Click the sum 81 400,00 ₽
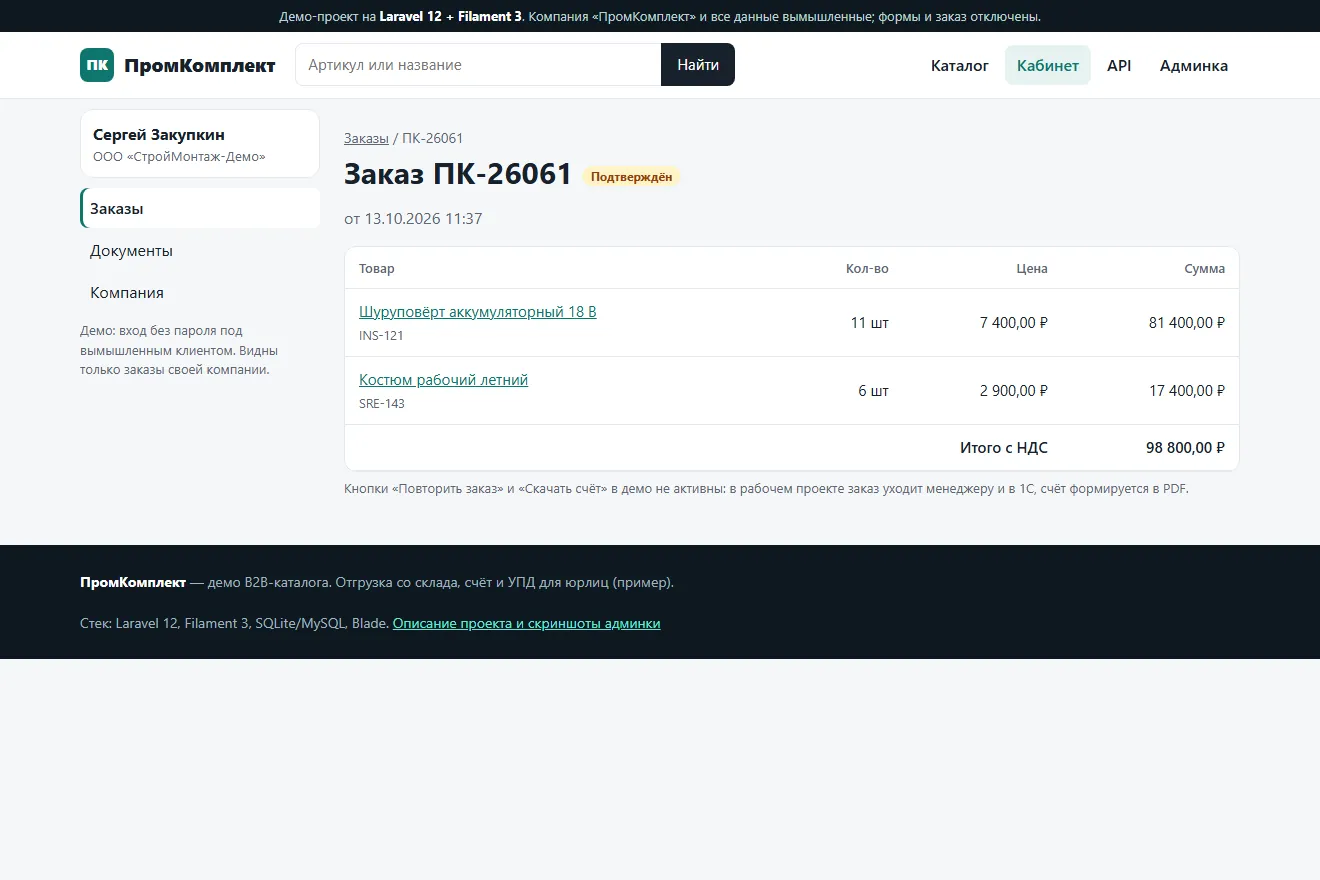Screen dimensions: 1320x880 [x=1187, y=323]
